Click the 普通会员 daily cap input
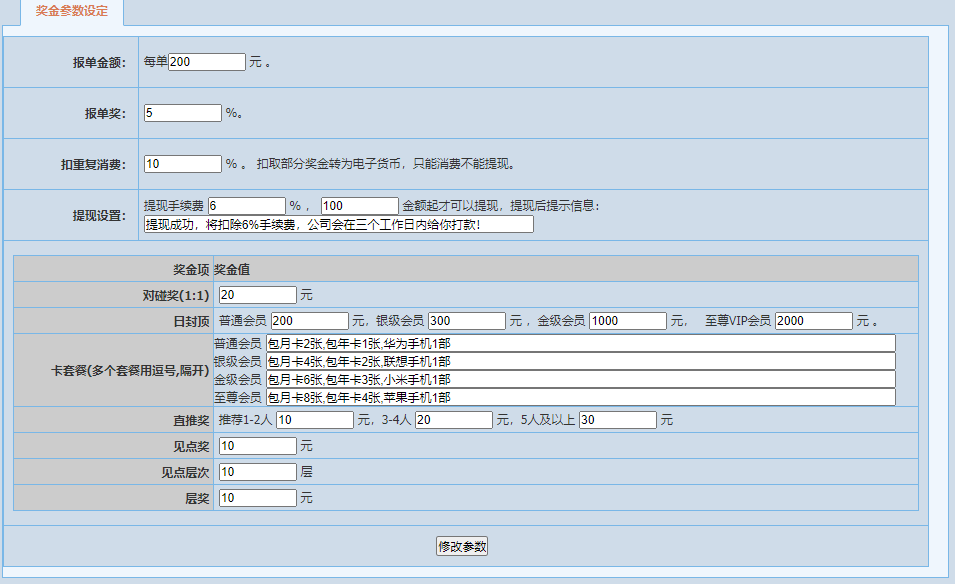955x584 pixels. (x=310, y=321)
